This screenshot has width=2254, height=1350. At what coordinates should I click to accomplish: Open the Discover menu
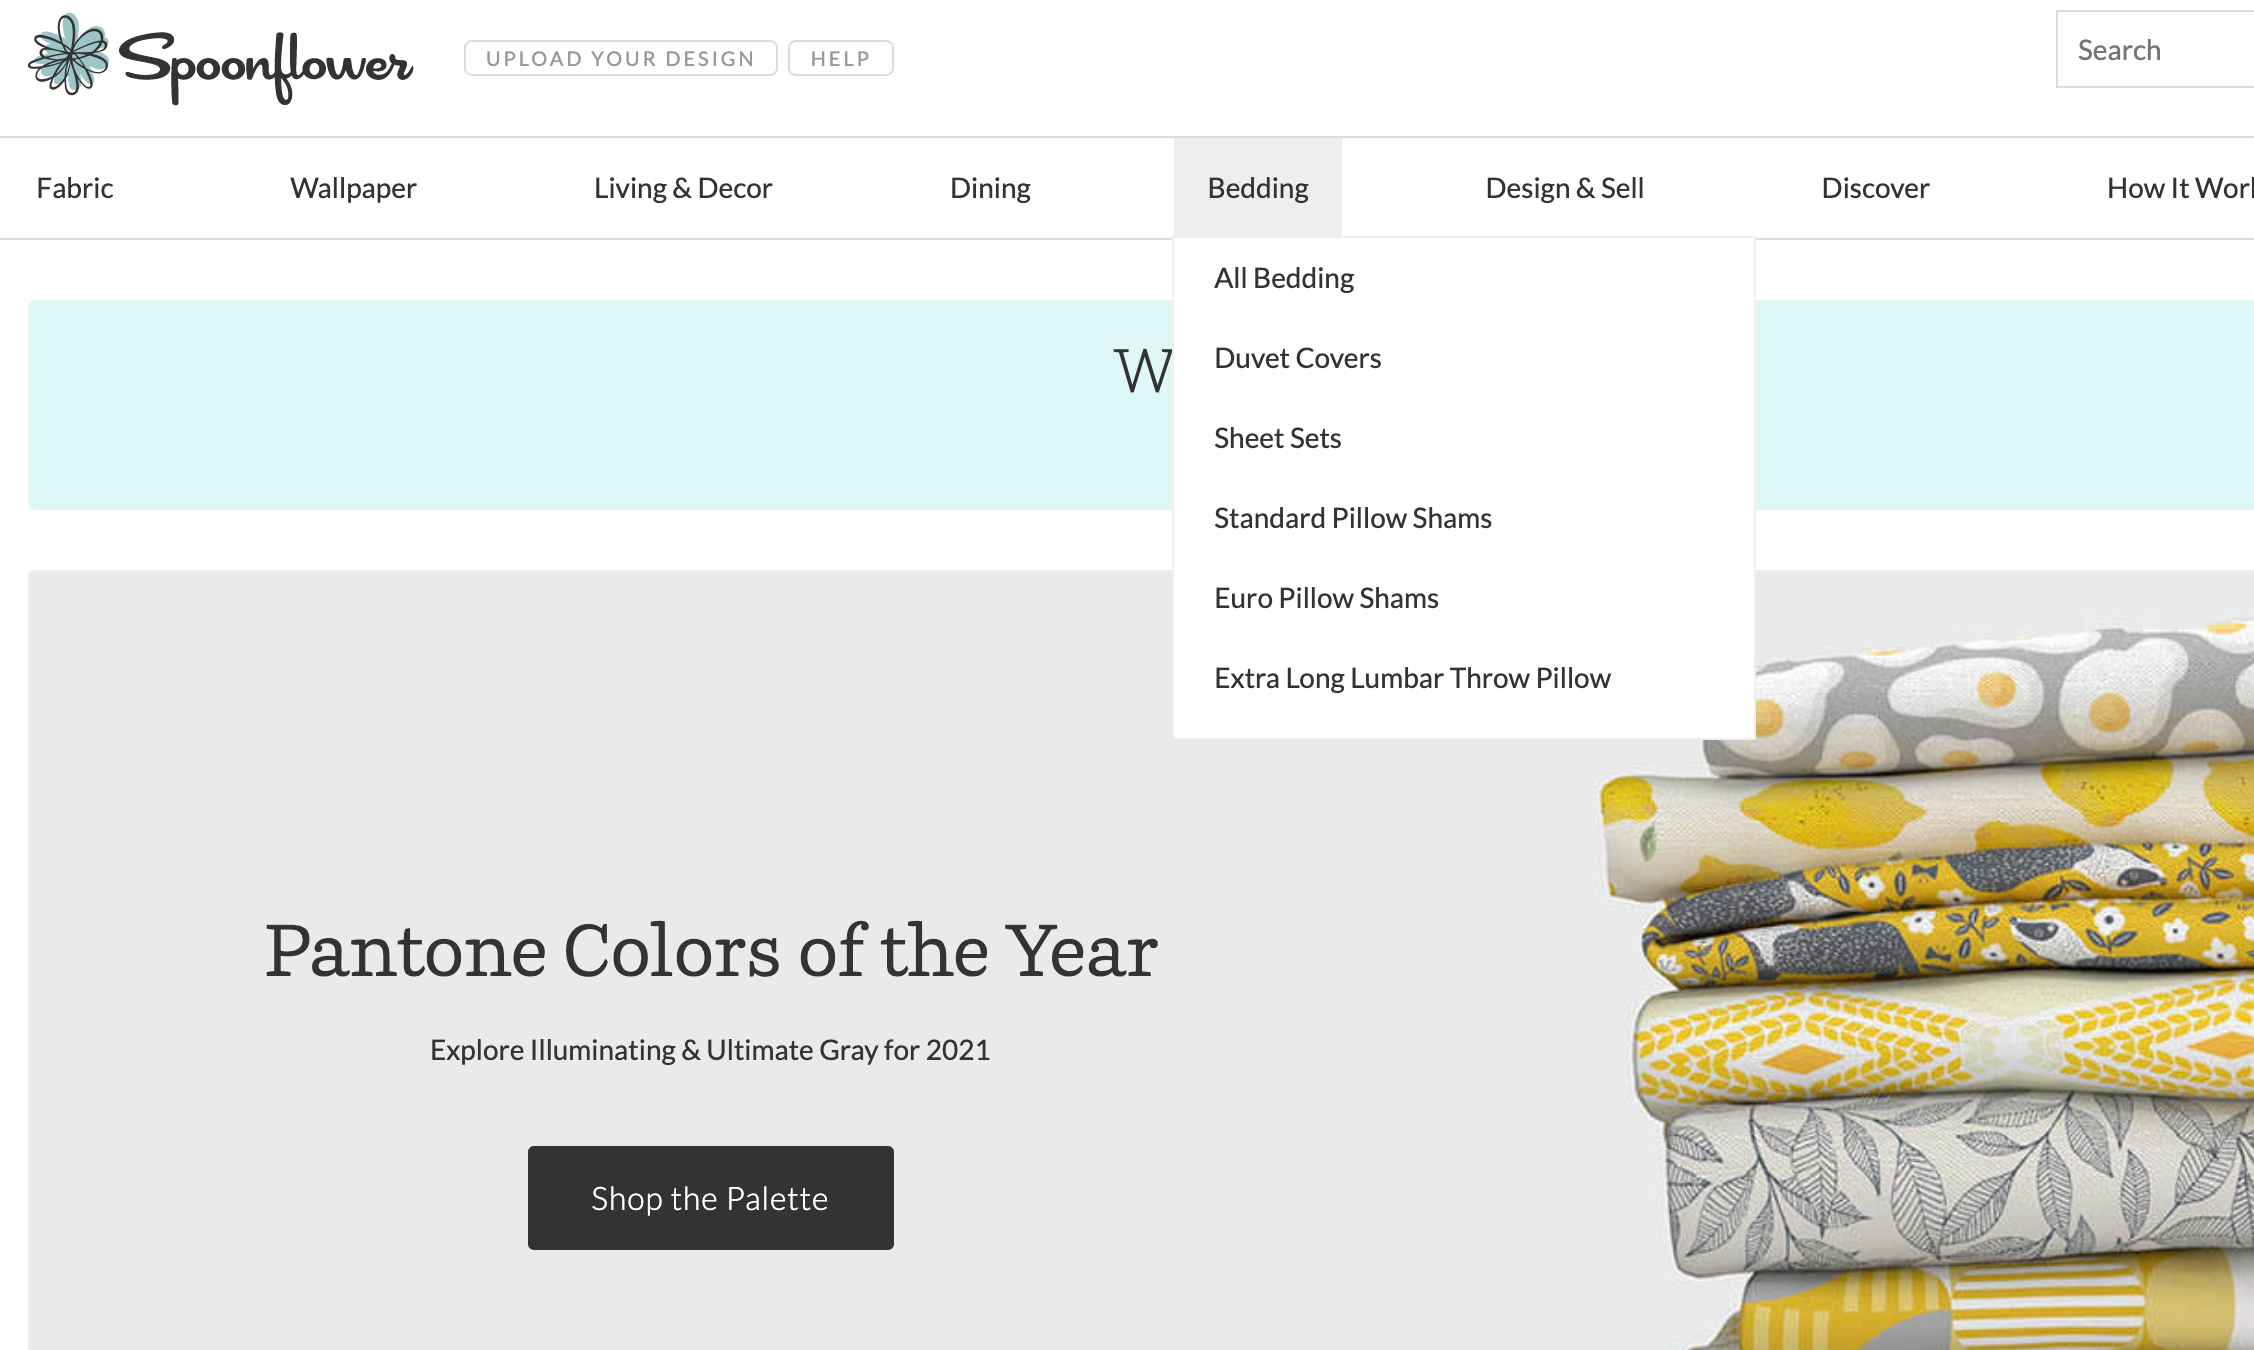pos(1875,188)
